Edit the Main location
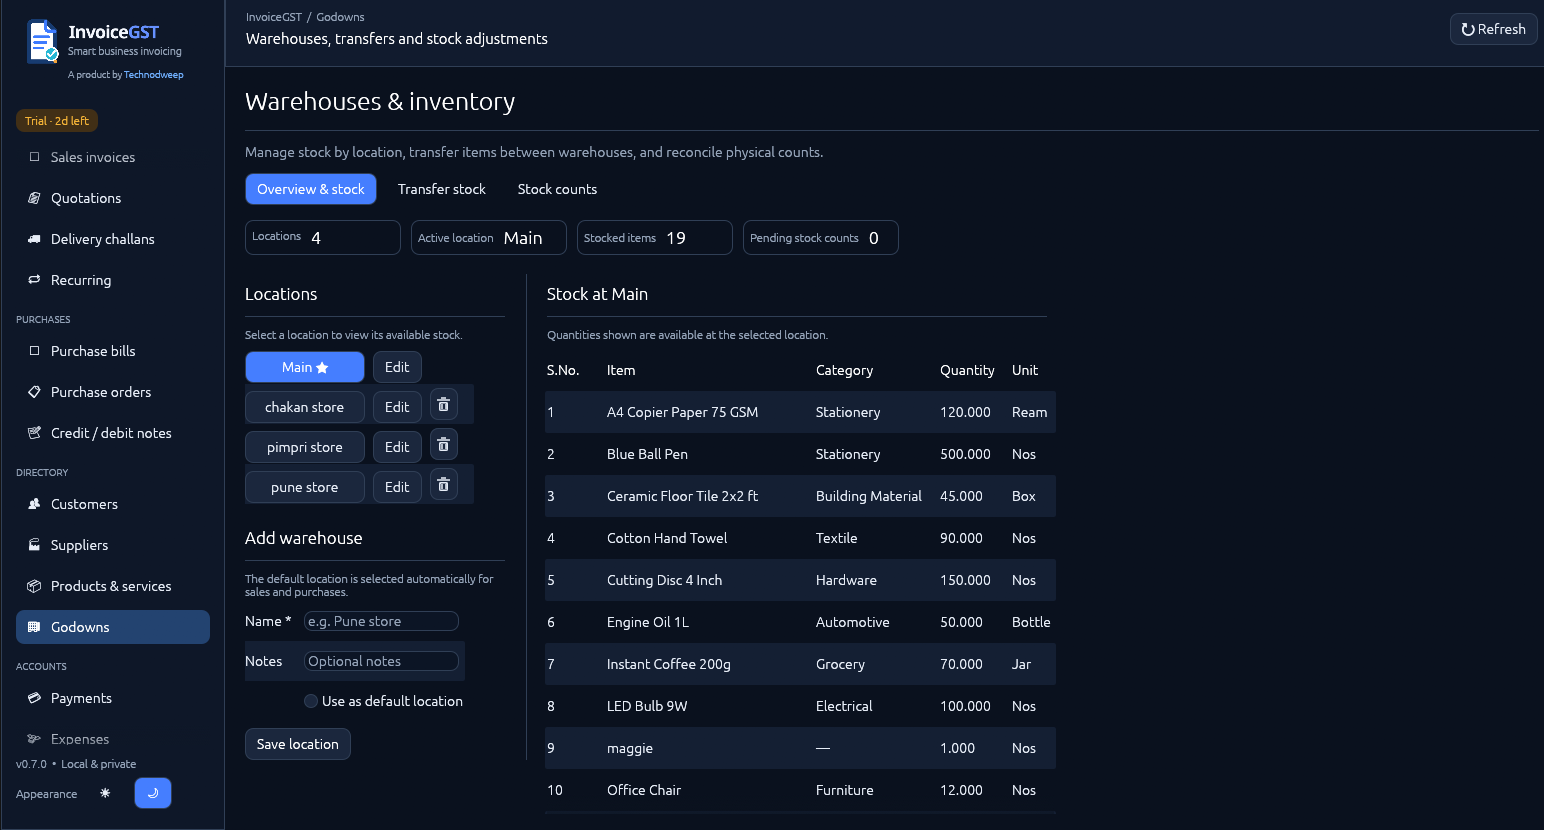Screen dimensions: 1544x830 (x=397, y=367)
